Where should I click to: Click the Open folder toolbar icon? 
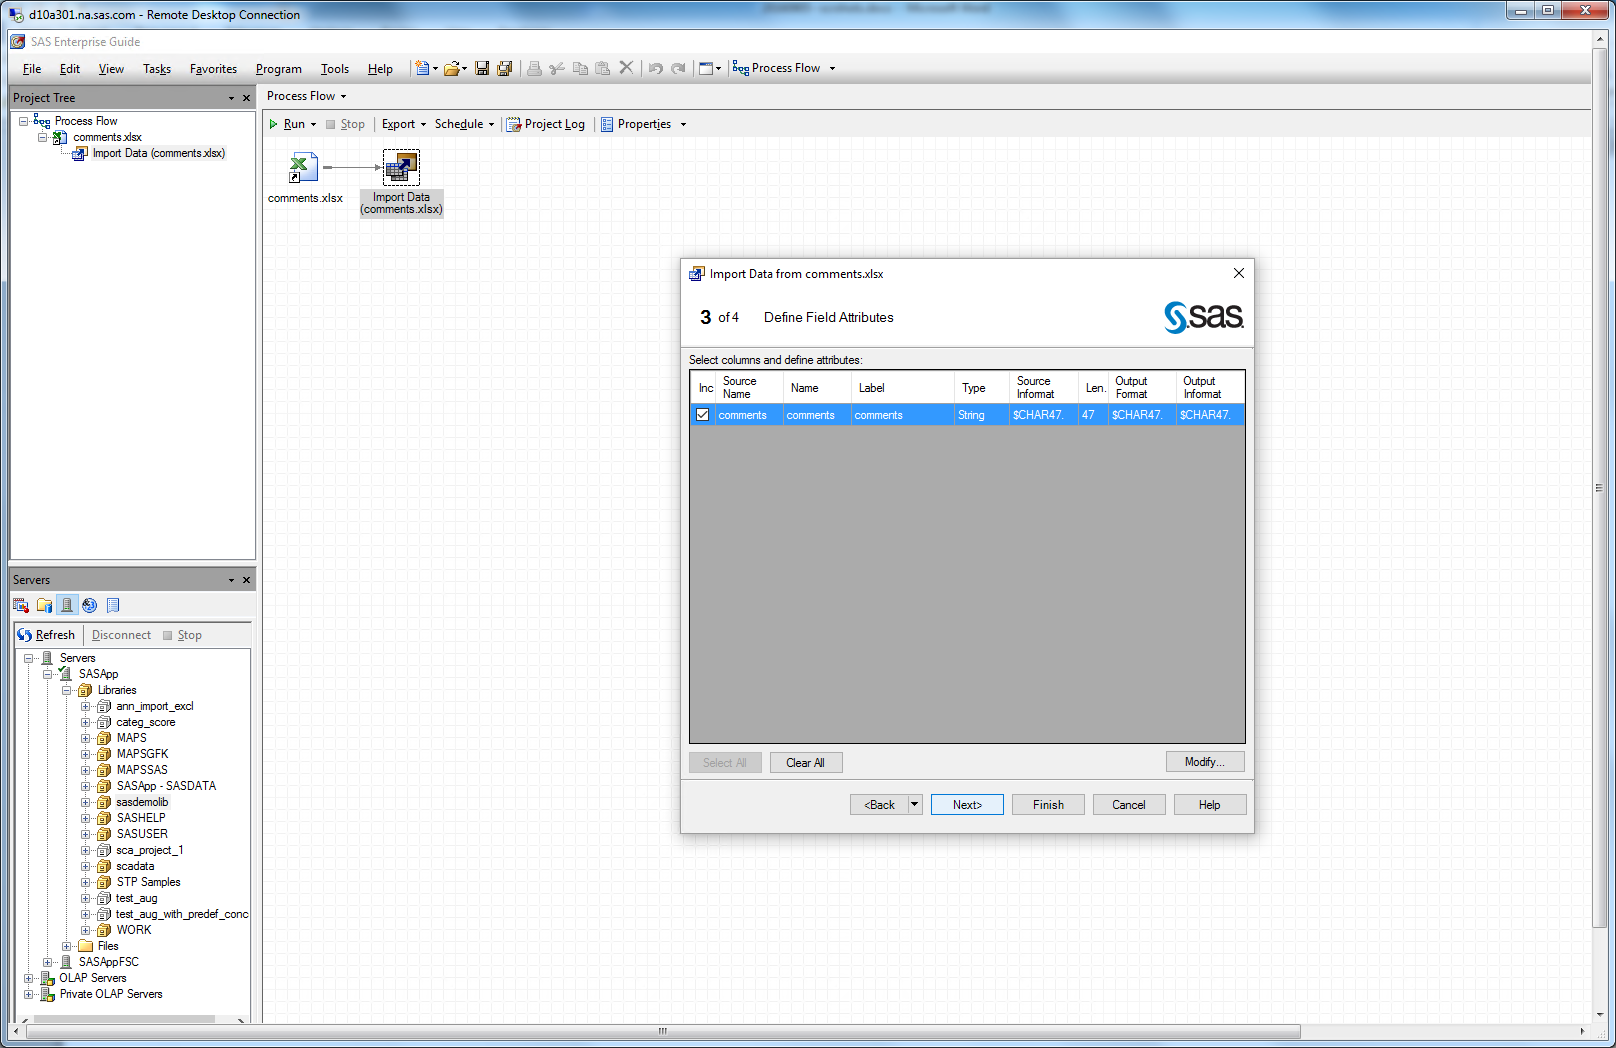452,68
